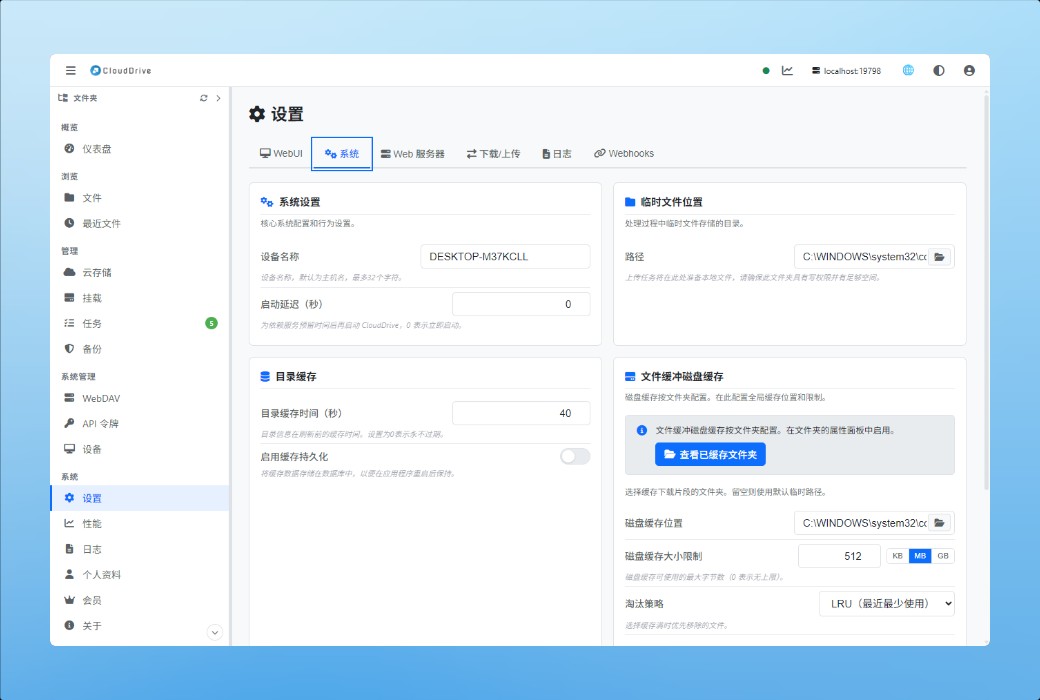This screenshot has width=1040, height=700.
Task: Open 备份 backup page
Action: click(140, 349)
